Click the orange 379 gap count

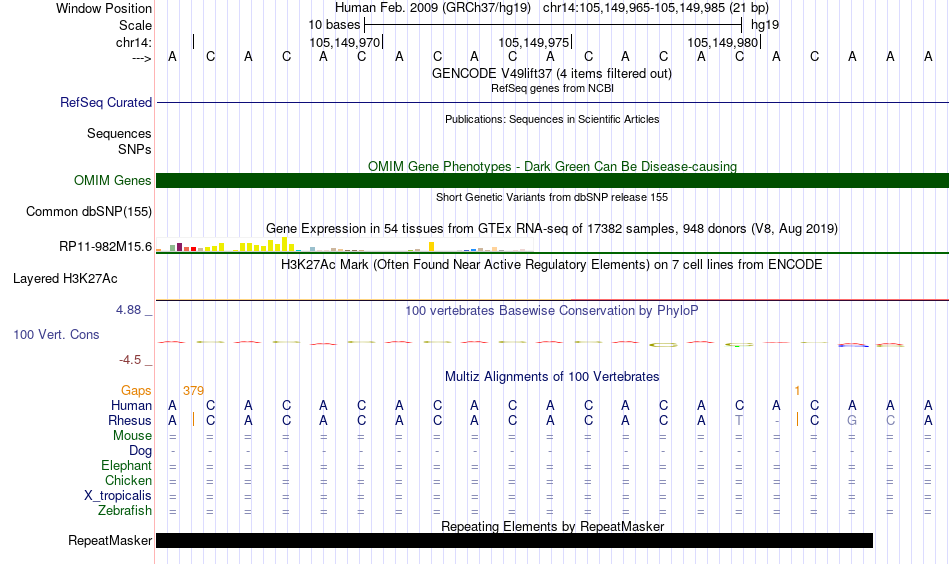click(x=193, y=391)
